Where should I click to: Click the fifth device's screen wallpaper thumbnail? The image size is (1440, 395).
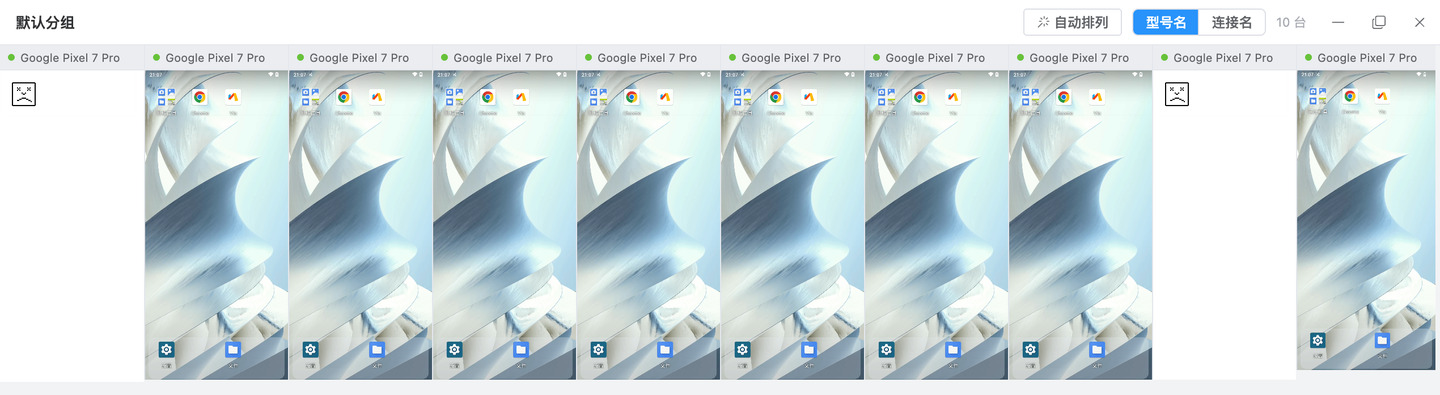[648, 225]
